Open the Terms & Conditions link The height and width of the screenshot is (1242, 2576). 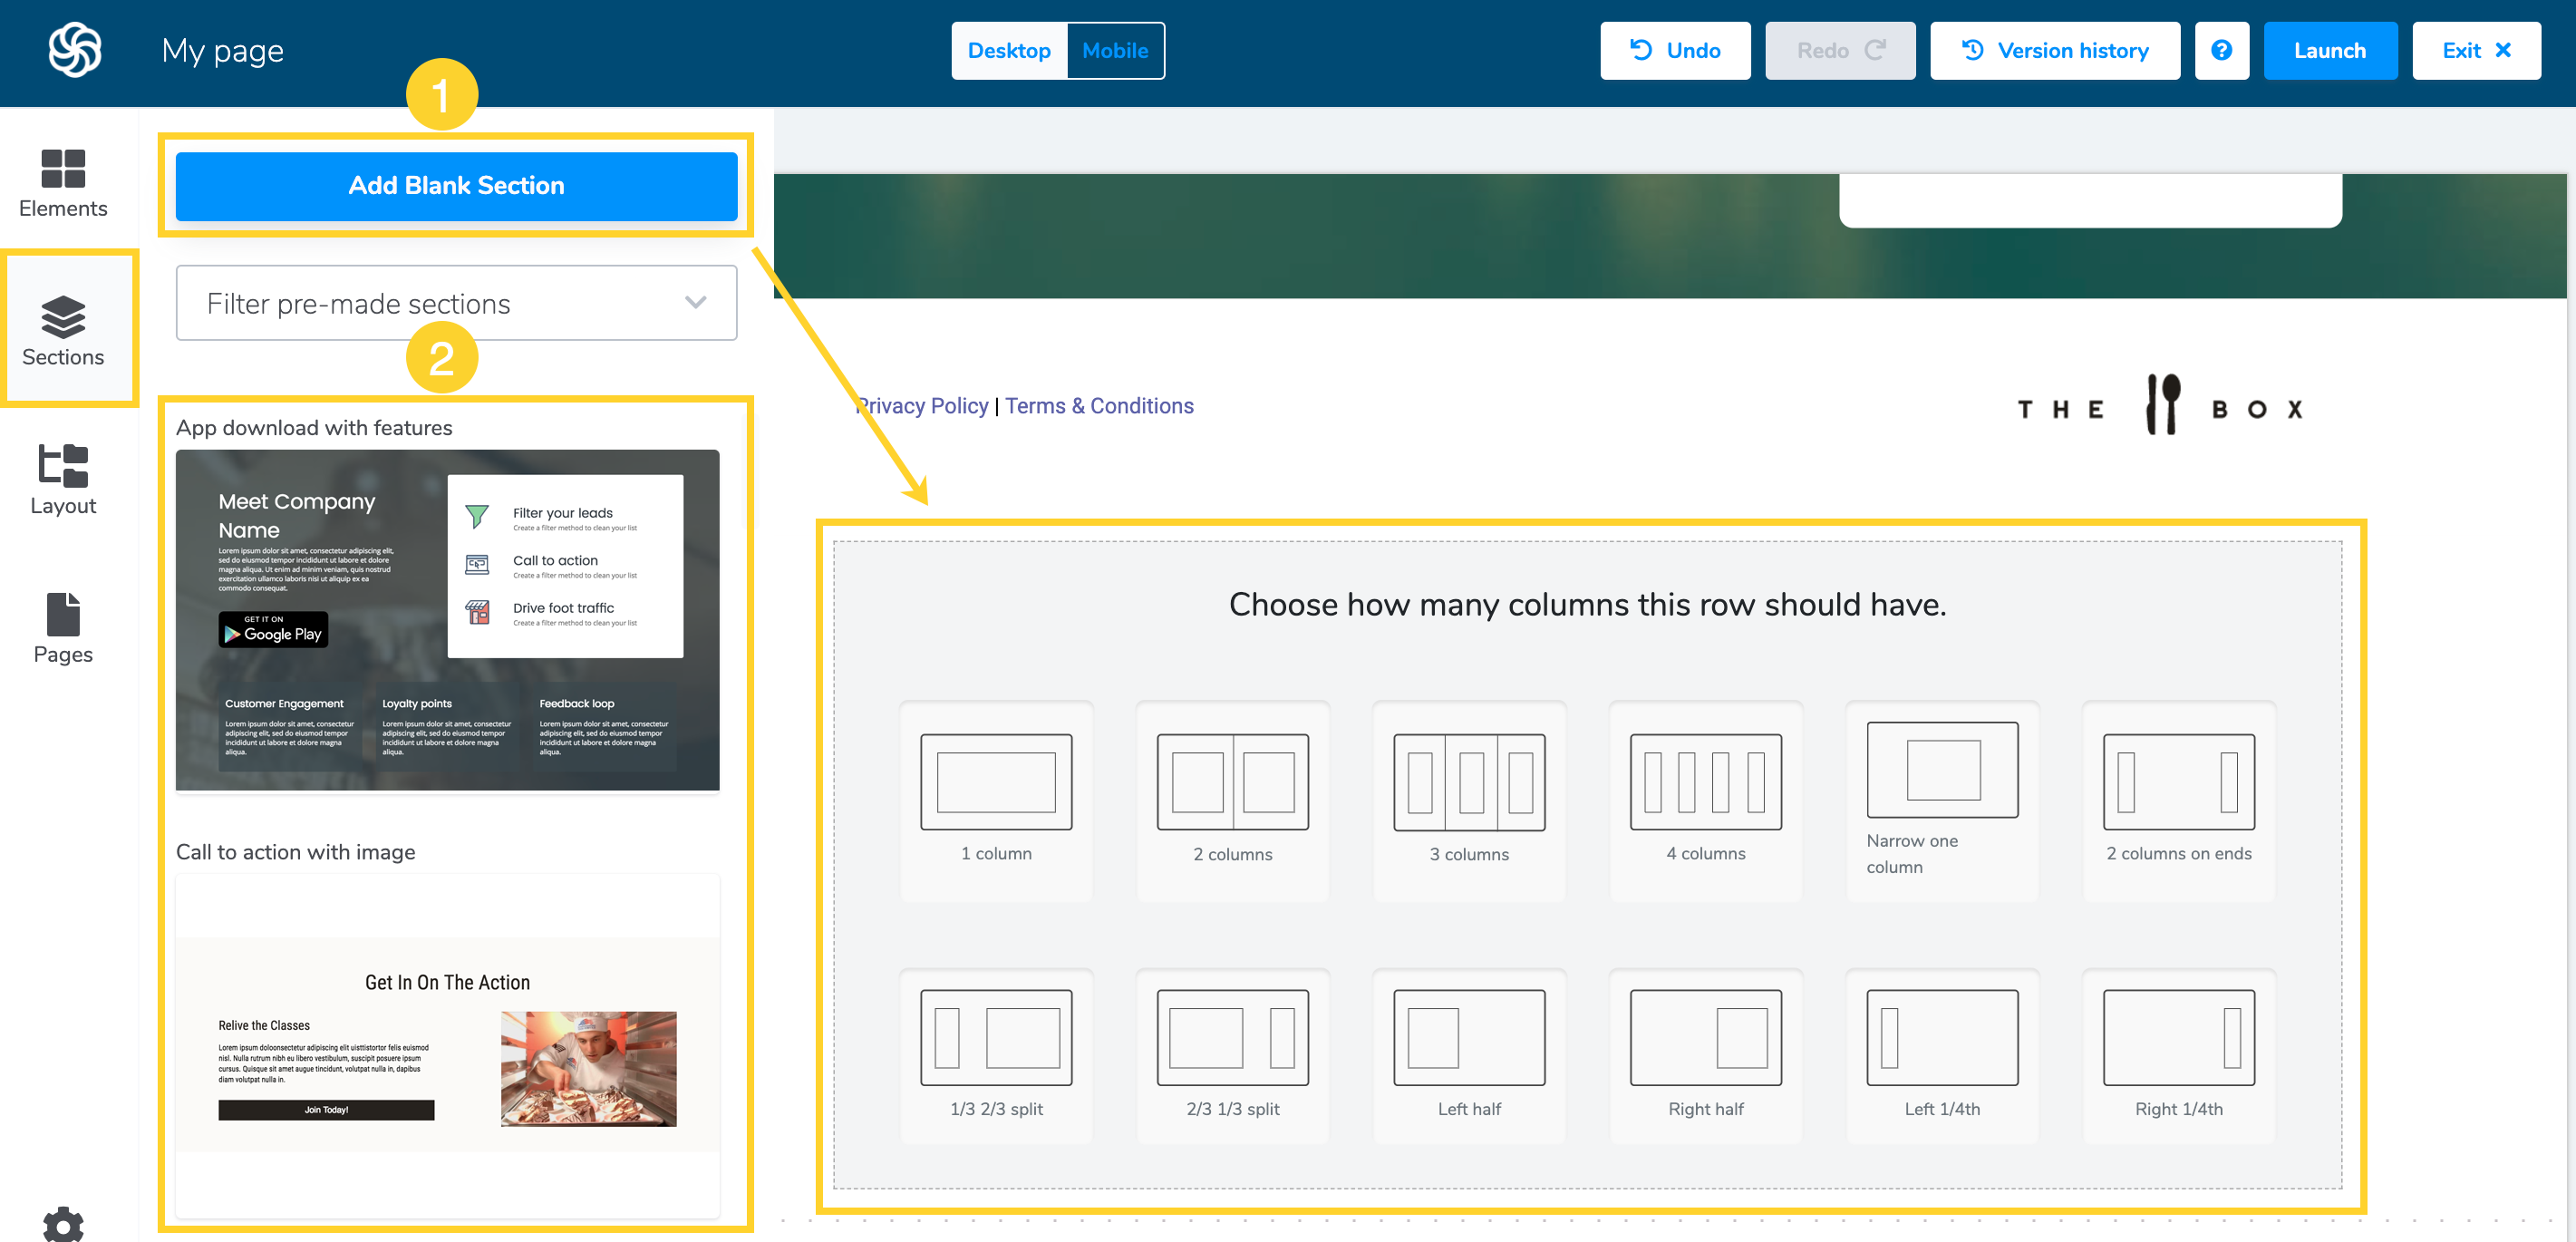tap(1099, 406)
